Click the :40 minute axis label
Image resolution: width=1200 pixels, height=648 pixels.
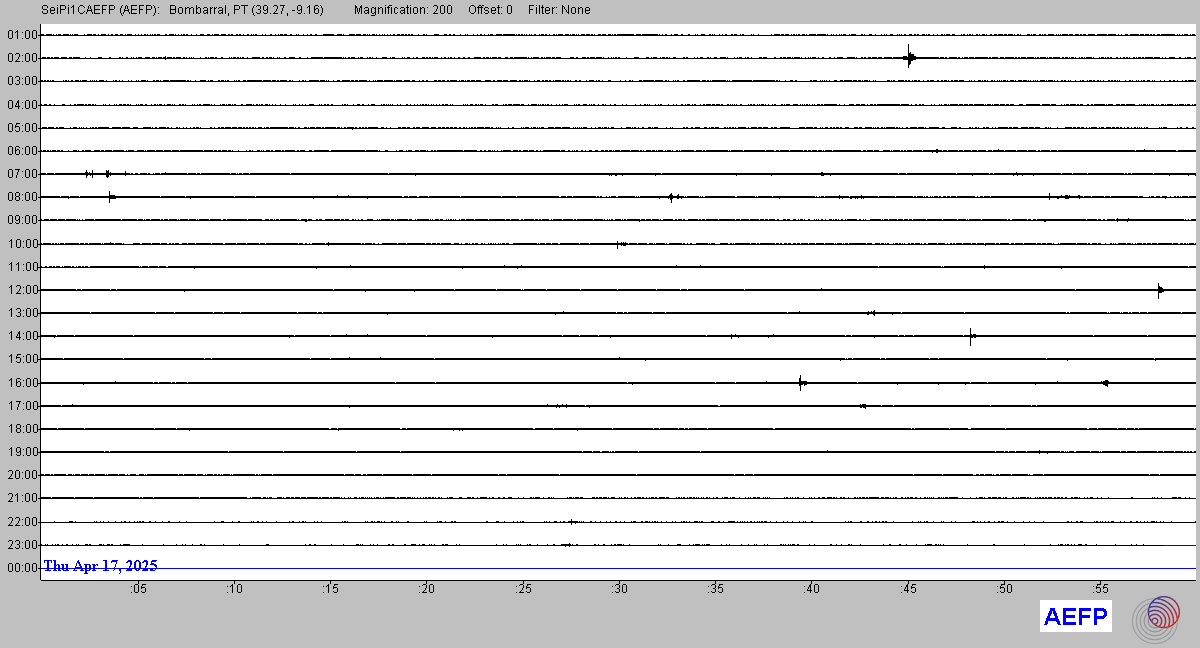(x=811, y=590)
